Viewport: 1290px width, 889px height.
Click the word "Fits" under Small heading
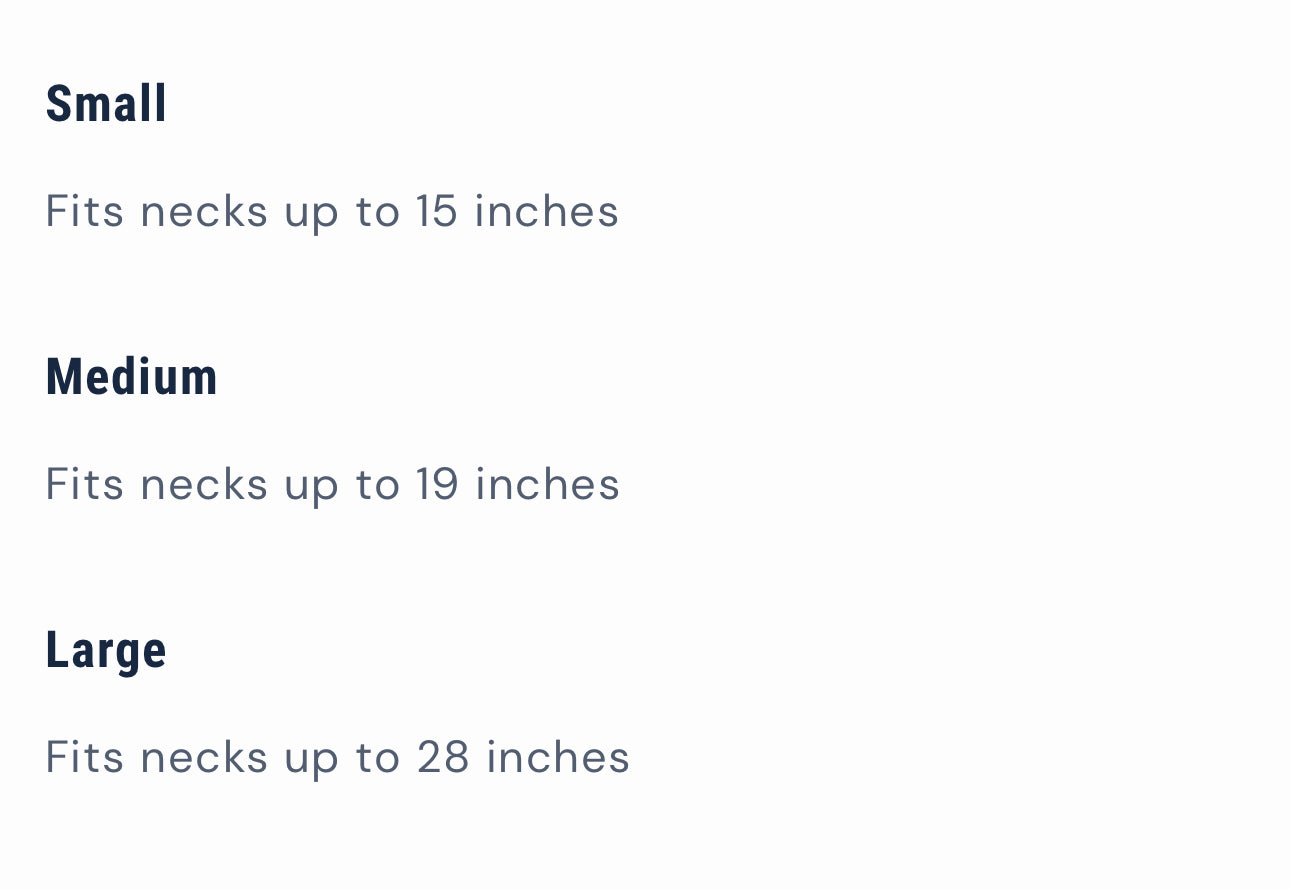click(84, 212)
